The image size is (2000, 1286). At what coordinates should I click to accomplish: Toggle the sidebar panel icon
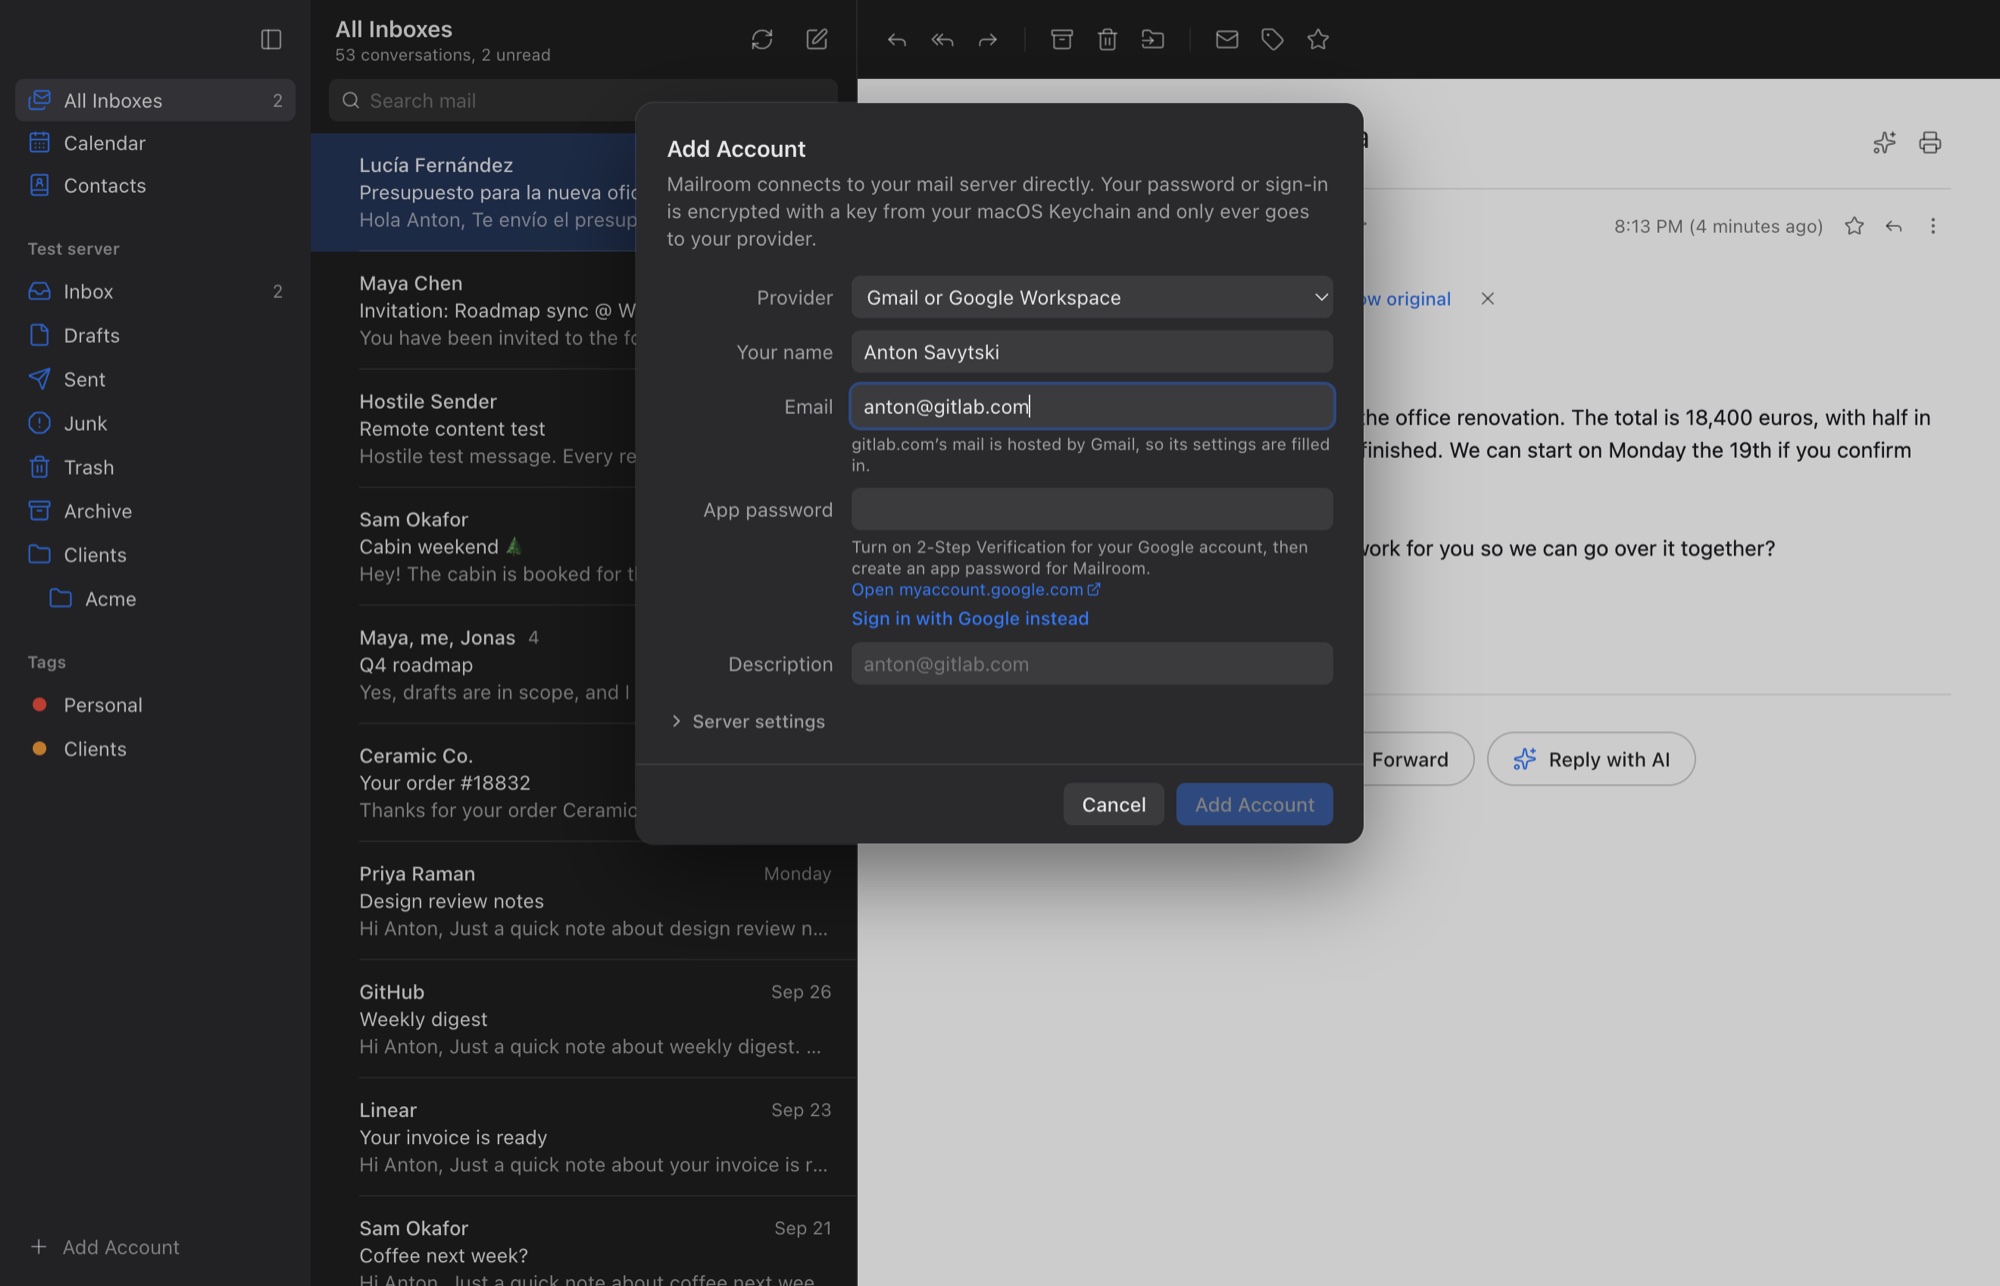coord(271,39)
